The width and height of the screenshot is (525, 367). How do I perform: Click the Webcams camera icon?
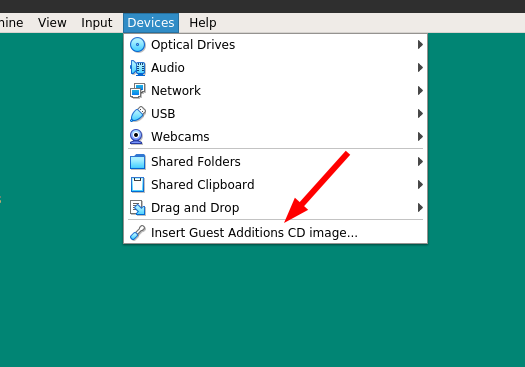(x=136, y=137)
